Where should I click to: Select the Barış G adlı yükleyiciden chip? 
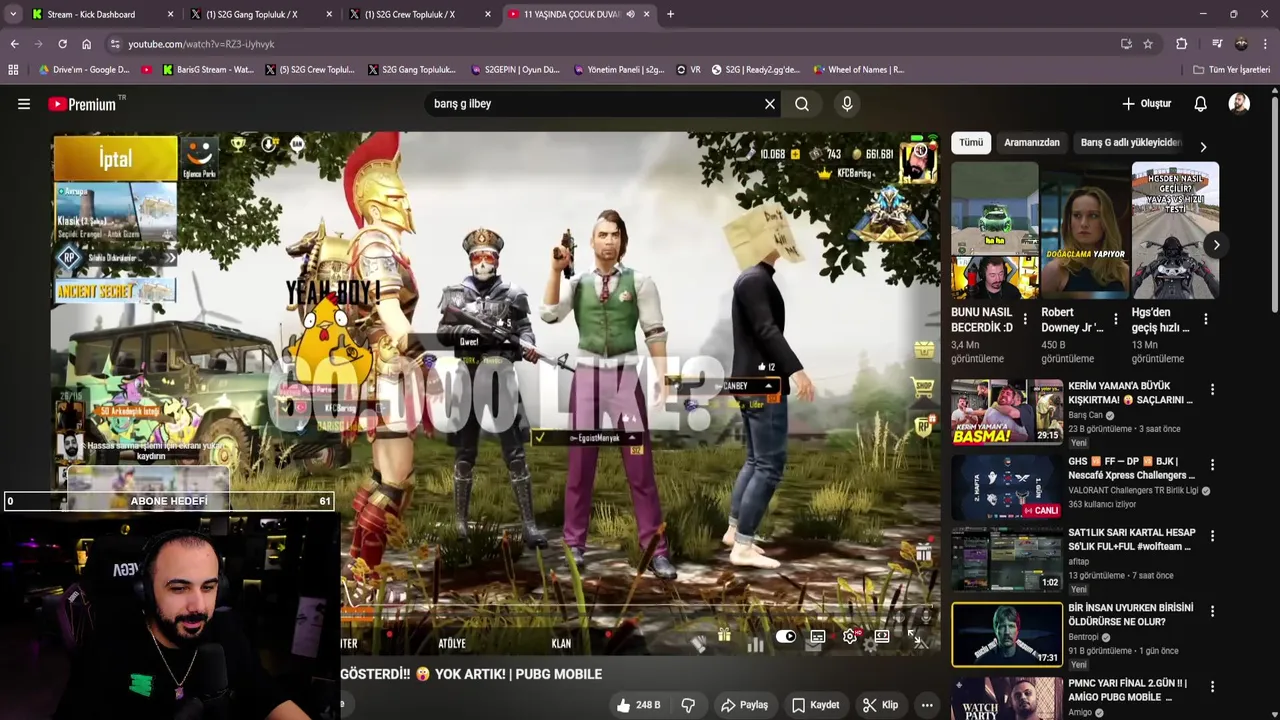tap(1130, 142)
